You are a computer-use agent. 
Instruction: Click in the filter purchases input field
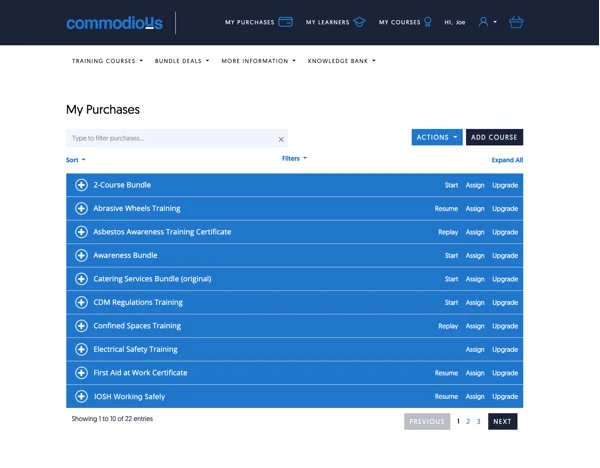coord(170,138)
